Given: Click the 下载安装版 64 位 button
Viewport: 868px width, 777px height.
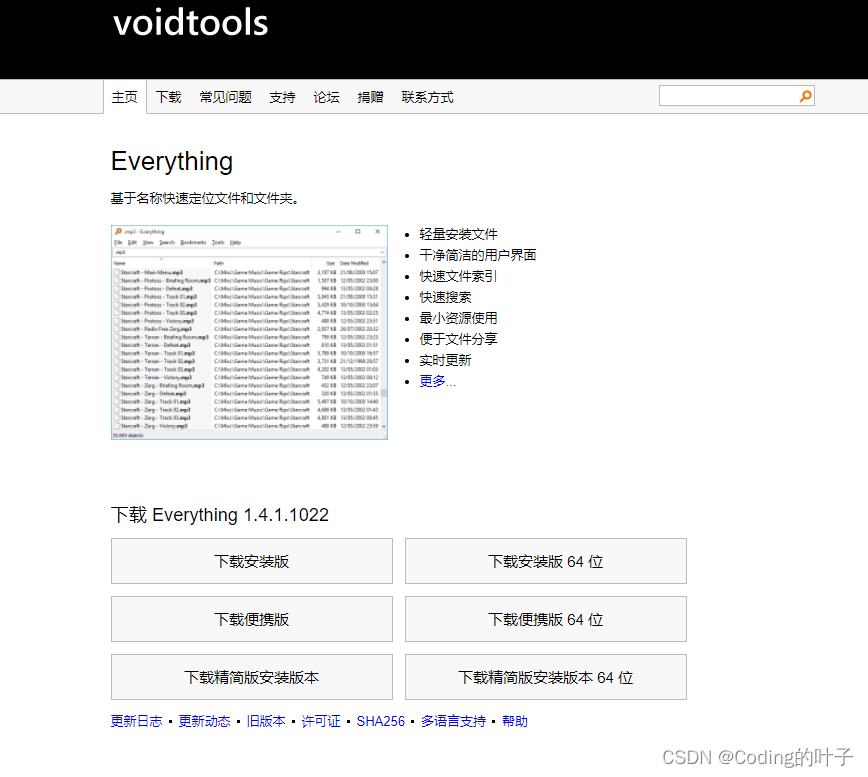Looking at the screenshot, I should [x=545, y=561].
